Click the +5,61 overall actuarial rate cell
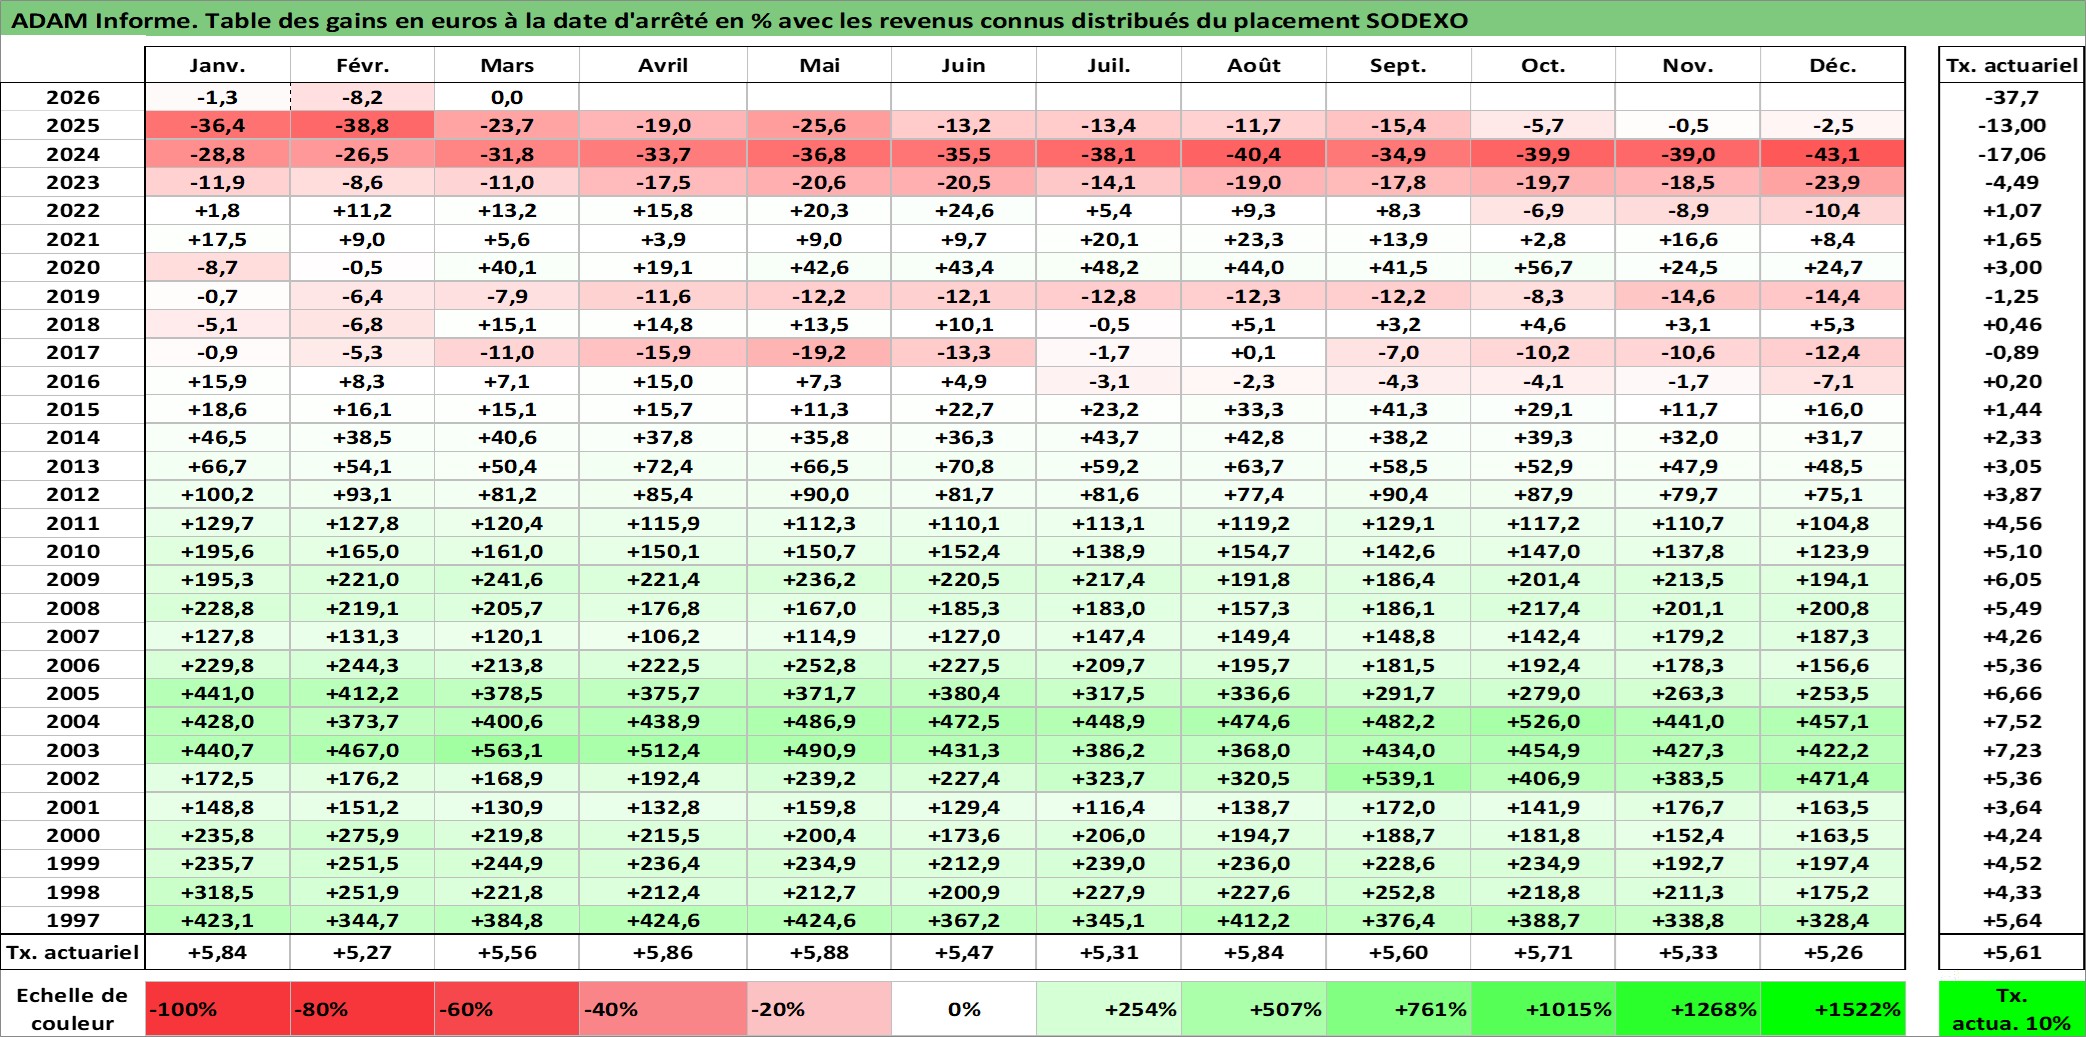The width and height of the screenshot is (2086, 1037). tap(2011, 952)
